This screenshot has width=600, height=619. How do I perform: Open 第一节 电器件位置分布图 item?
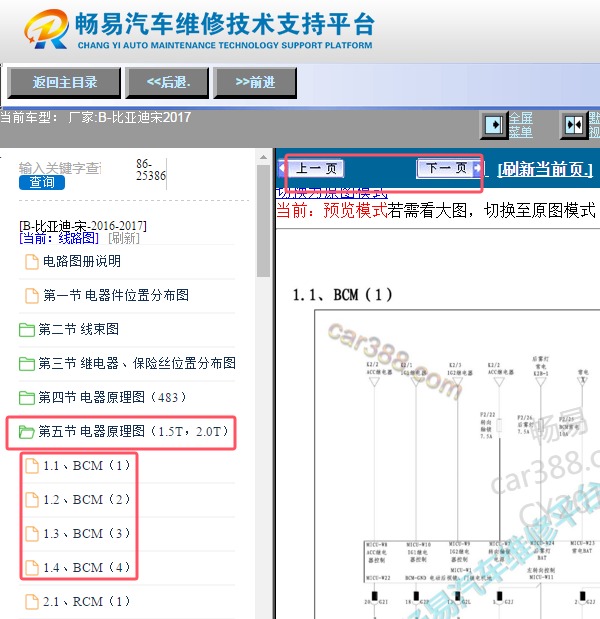click(116, 295)
